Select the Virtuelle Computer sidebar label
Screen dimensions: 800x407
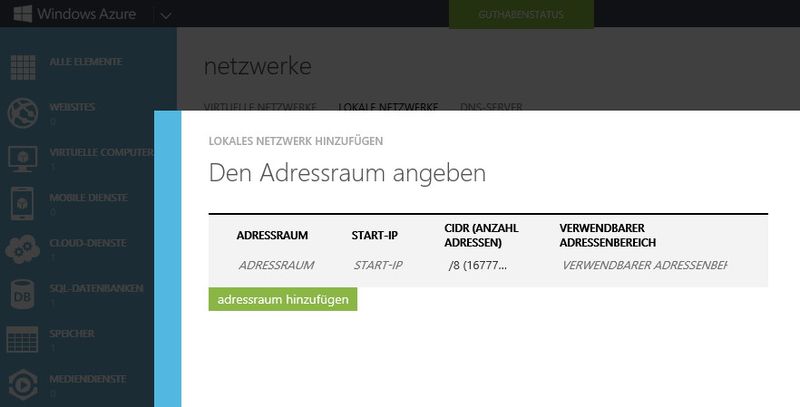pyautogui.click(x=102, y=152)
